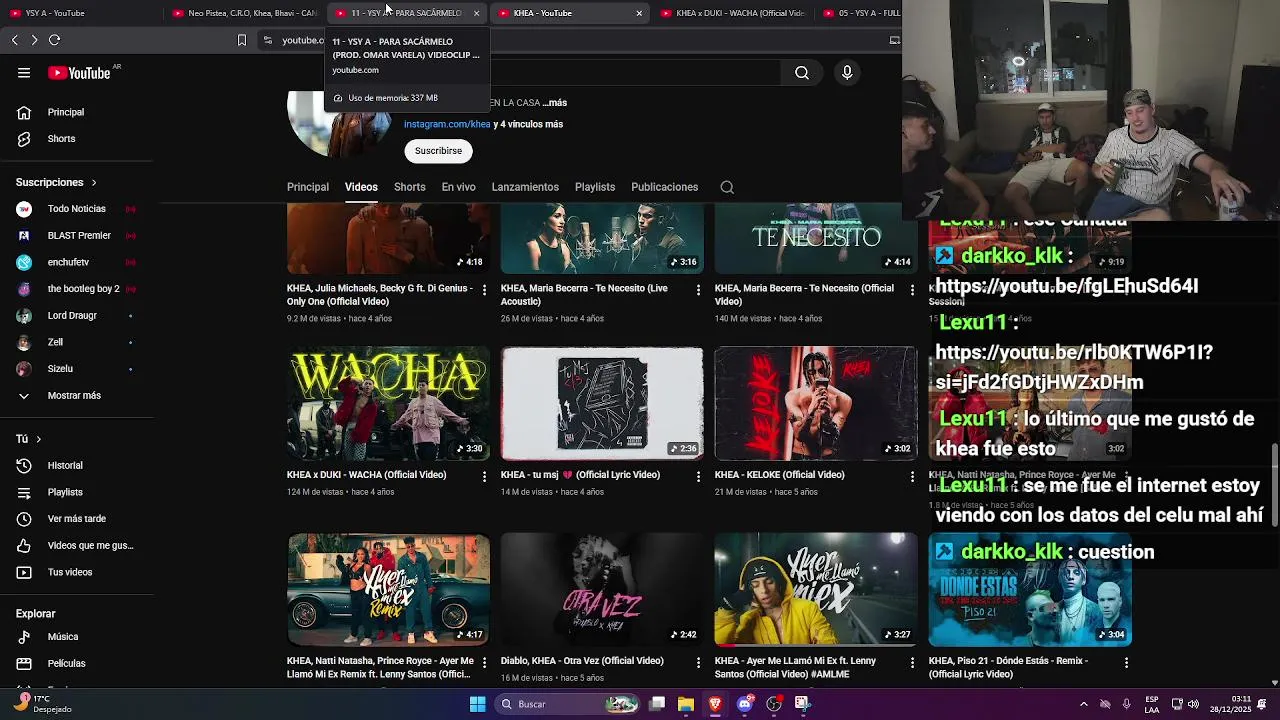1280x720 pixels.
Task: Open instagram.com/khea link
Action: (447, 124)
